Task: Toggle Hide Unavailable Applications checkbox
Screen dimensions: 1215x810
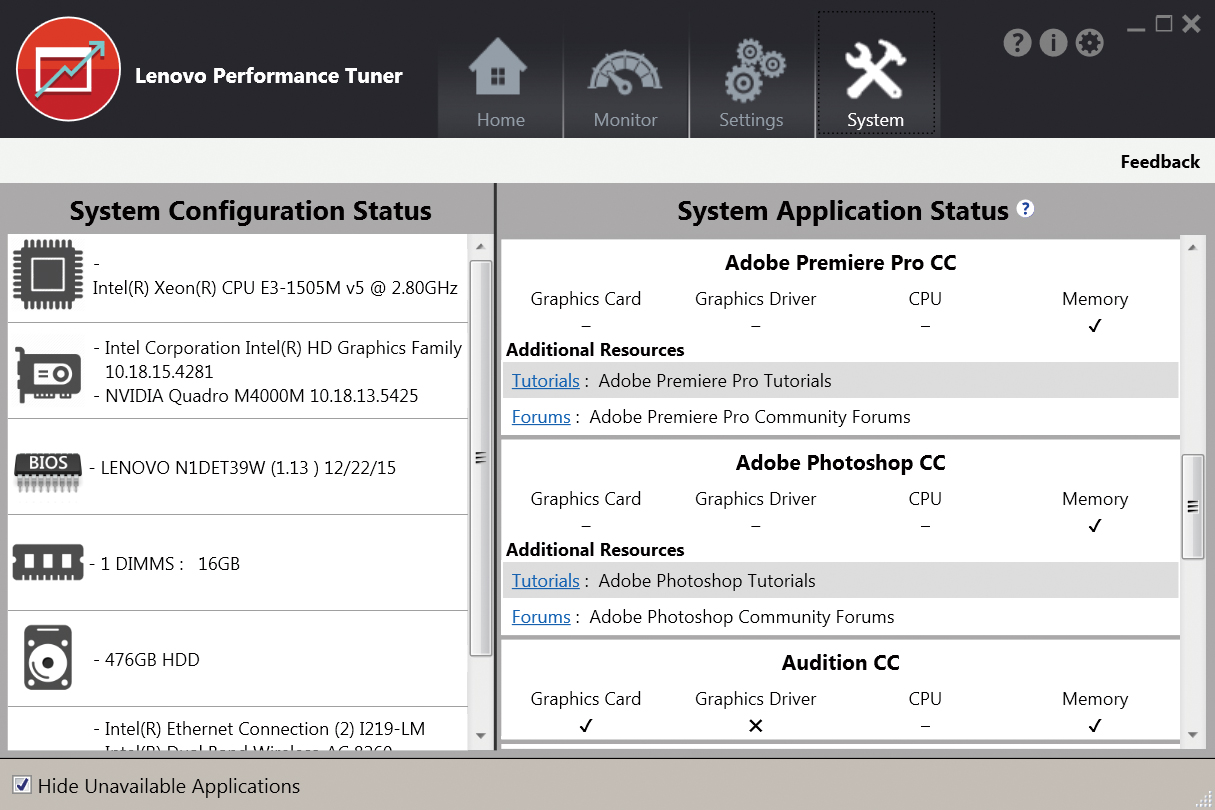Action: point(22,786)
